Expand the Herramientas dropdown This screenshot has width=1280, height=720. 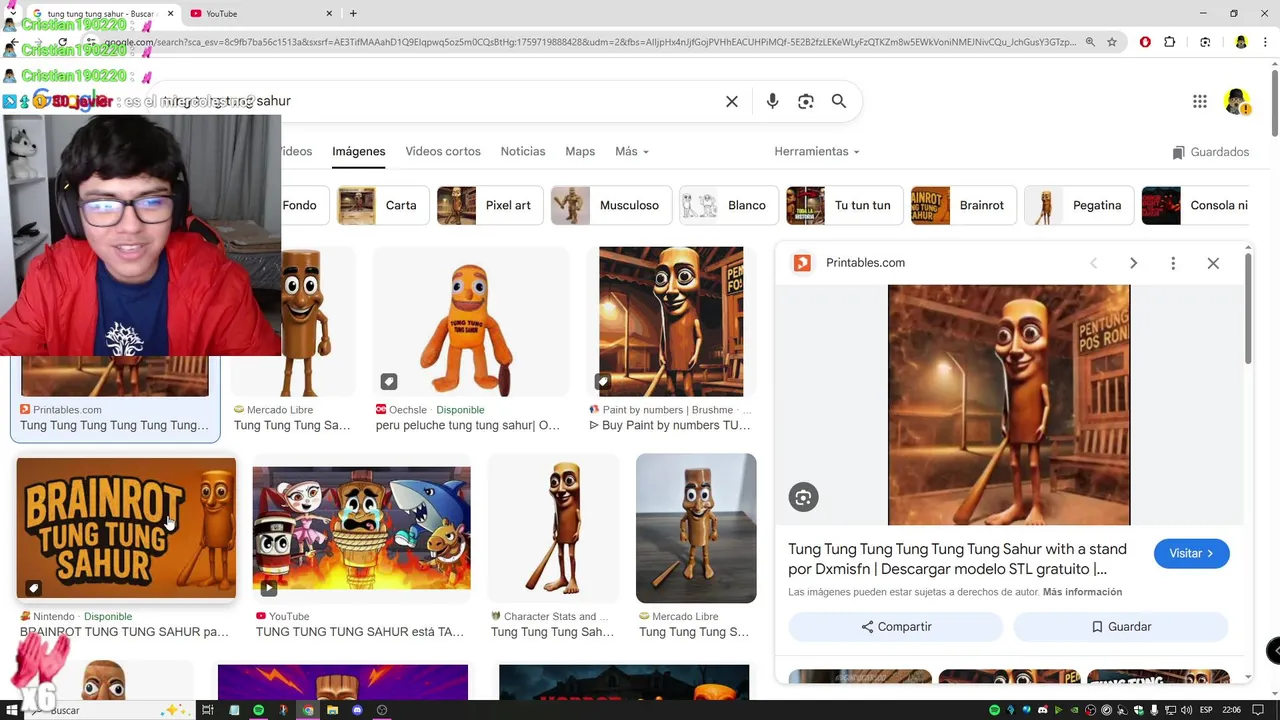point(817,151)
